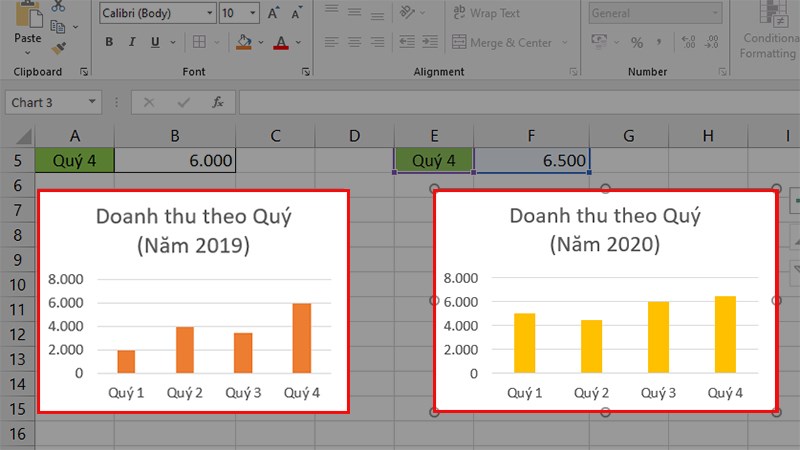Select the Format Painter brush
This screenshot has height=450, width=800.
[58, 48]
